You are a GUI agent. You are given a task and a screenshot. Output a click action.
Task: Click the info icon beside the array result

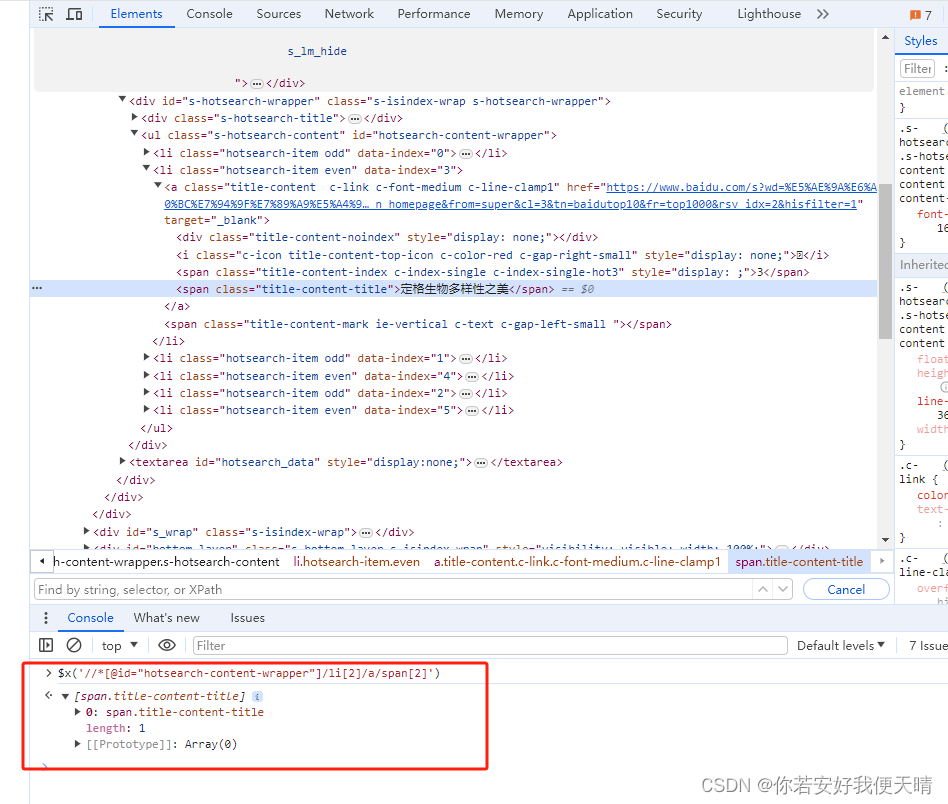(257, 696)
